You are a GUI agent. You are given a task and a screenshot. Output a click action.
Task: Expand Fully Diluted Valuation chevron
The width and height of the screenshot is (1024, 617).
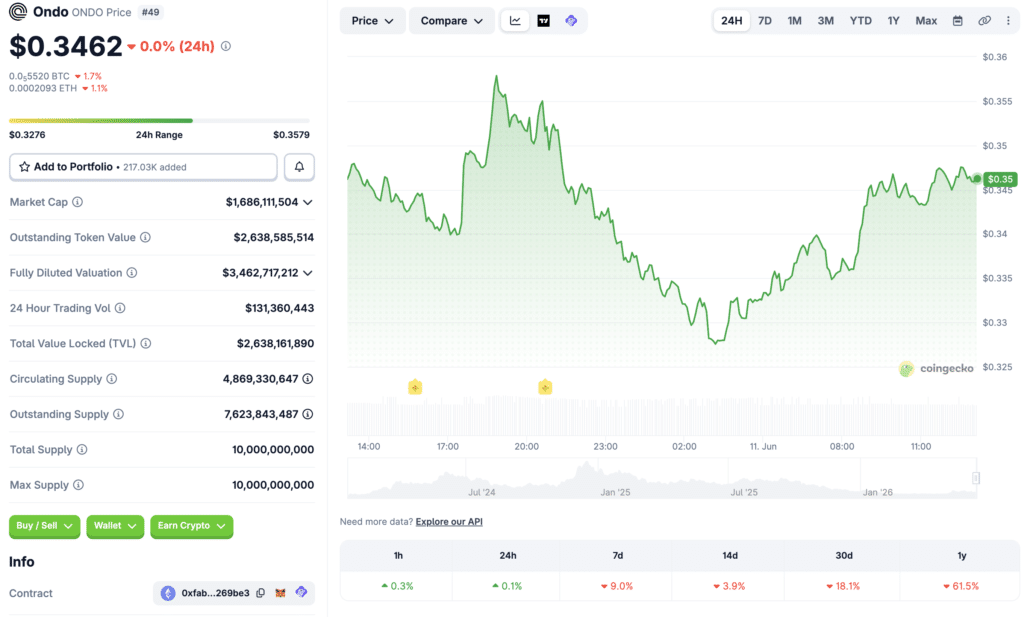(x=308, y=273)
